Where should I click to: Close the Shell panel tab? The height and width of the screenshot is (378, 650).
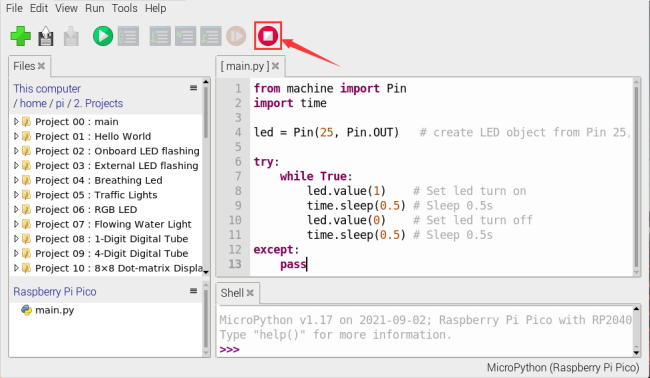tap(250, 293)
